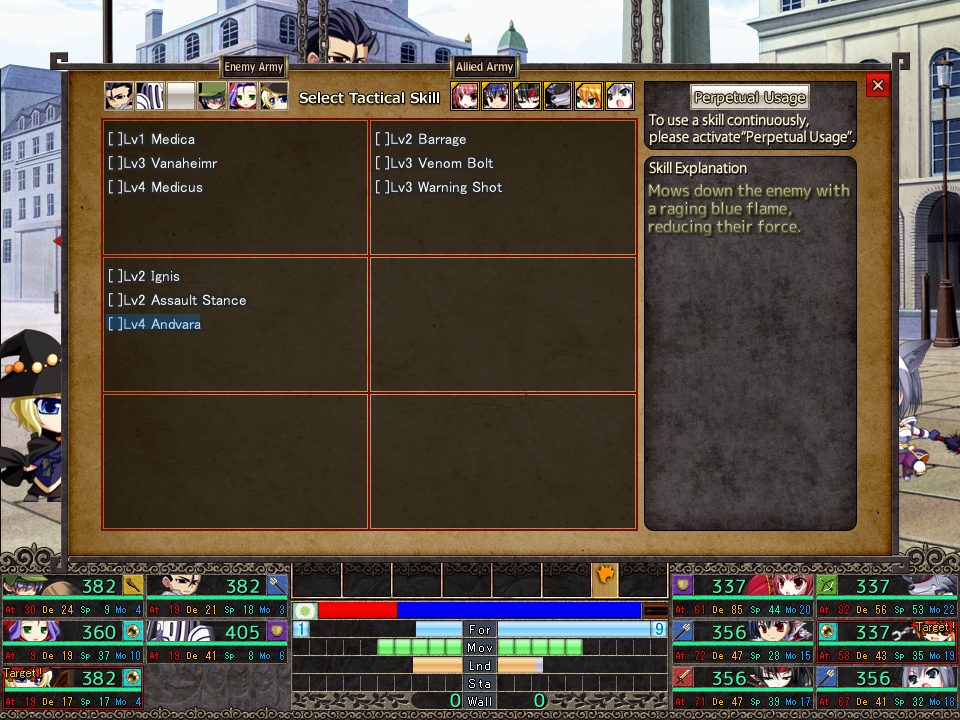Choose the orange-haired allied character portrait
Image resolution: width=960 pixels, height=720 pixels.
tap(589, 96)
